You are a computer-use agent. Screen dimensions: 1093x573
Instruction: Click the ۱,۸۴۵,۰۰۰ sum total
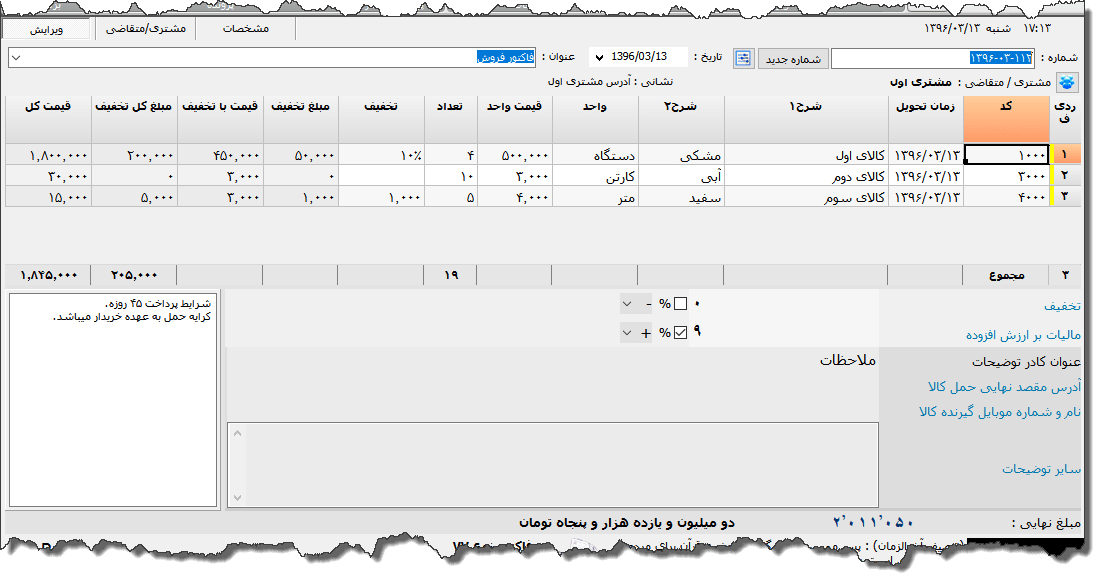pyautogui.click(x=48, y=275)
